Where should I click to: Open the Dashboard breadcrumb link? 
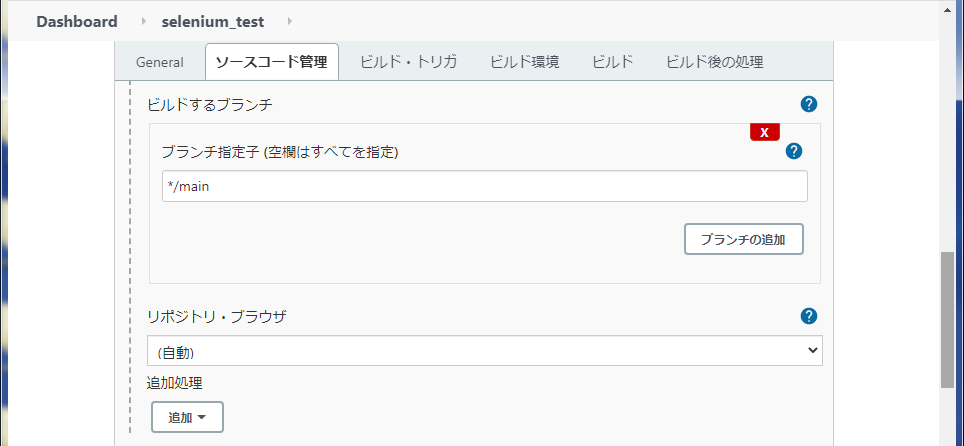click(x=77, y=22)
